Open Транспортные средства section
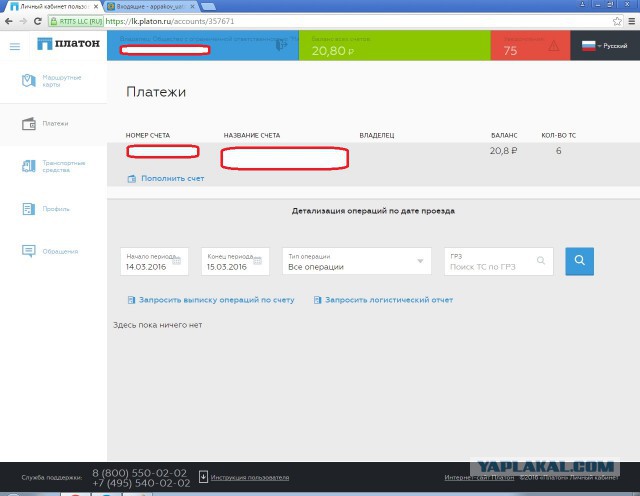 pos(53,166)
